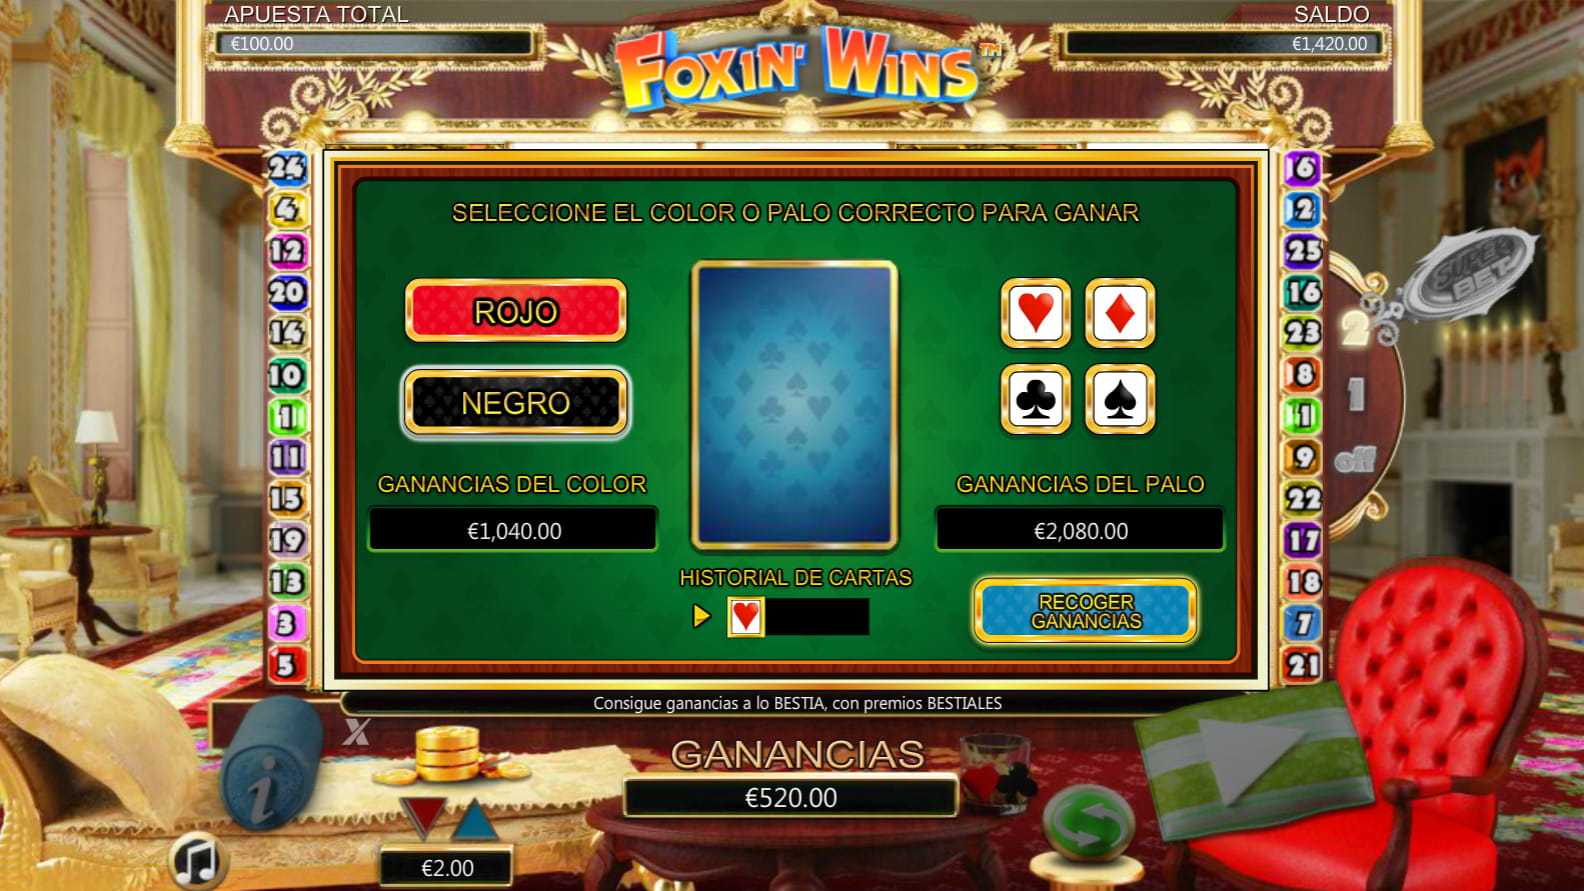Select payline 24 marker
The image size is (1584, 891).
(286, 167)
